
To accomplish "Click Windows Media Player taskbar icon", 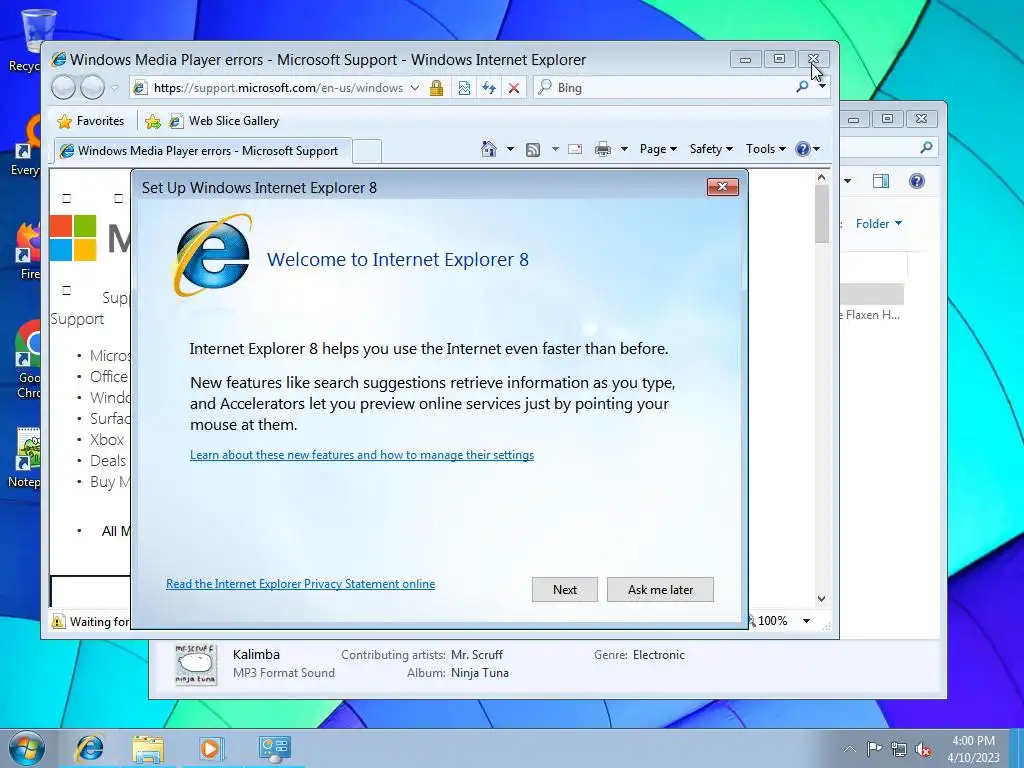I will [211, 748].
